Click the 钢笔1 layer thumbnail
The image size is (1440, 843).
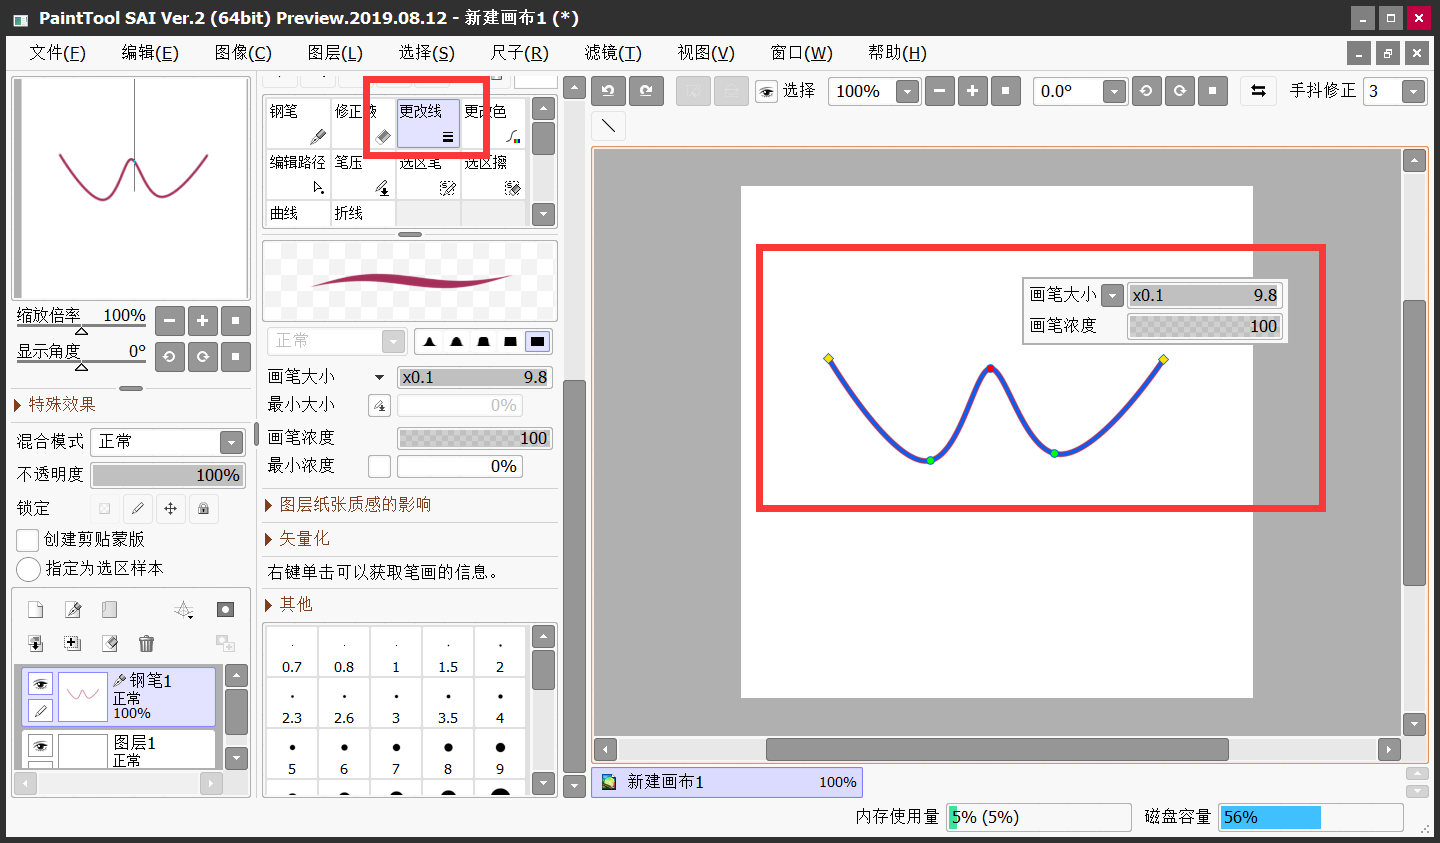click(x=83, y=696)
